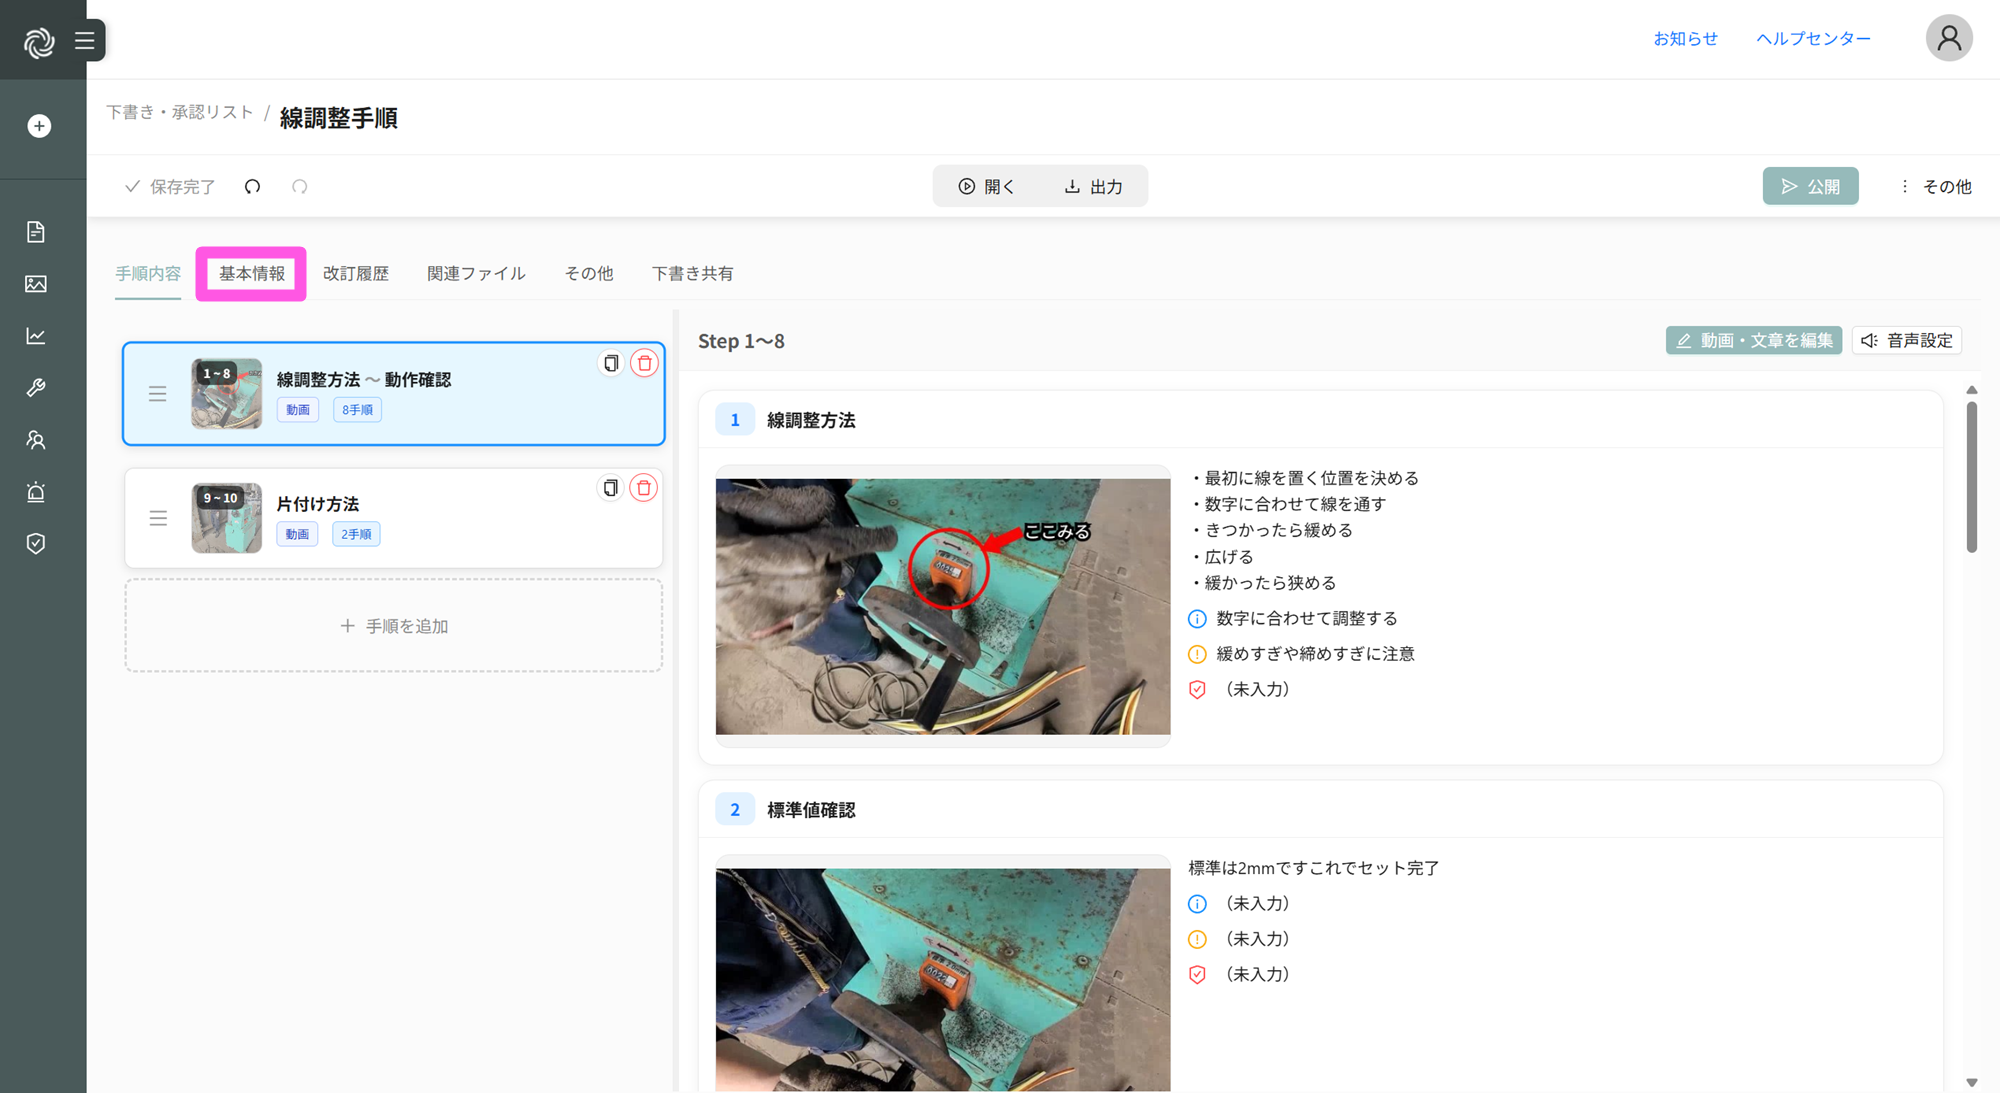Click the warning icon beside 緩めすぎや締めすぎに注意
2000x1093 pixels.
(1197, 655)
